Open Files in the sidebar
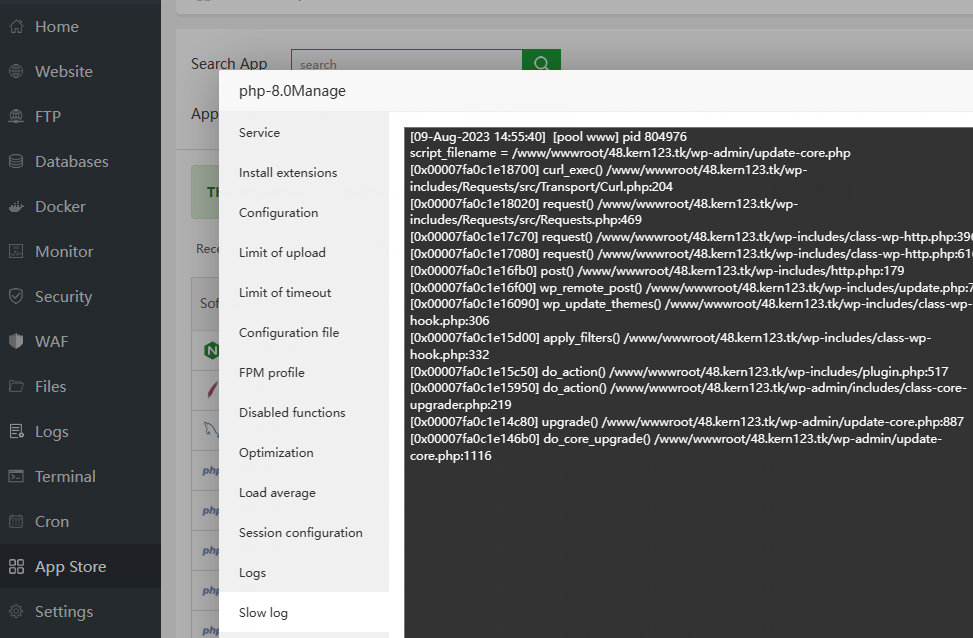This screenshot has height=638, width=973. tap(50, 387)
